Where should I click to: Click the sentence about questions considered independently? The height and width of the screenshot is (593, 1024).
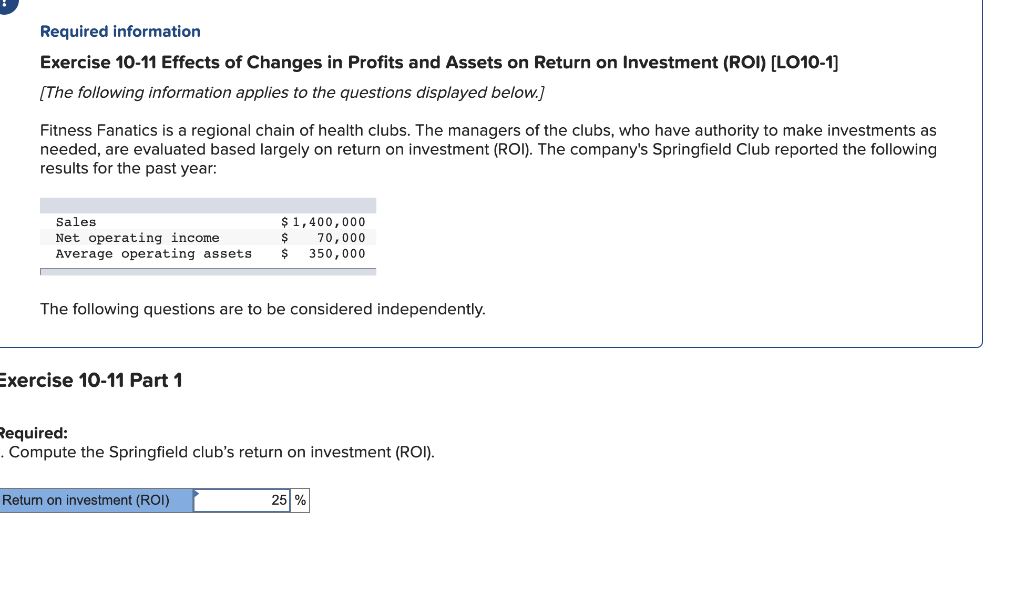pyautogui.click(x=263, y=309)
